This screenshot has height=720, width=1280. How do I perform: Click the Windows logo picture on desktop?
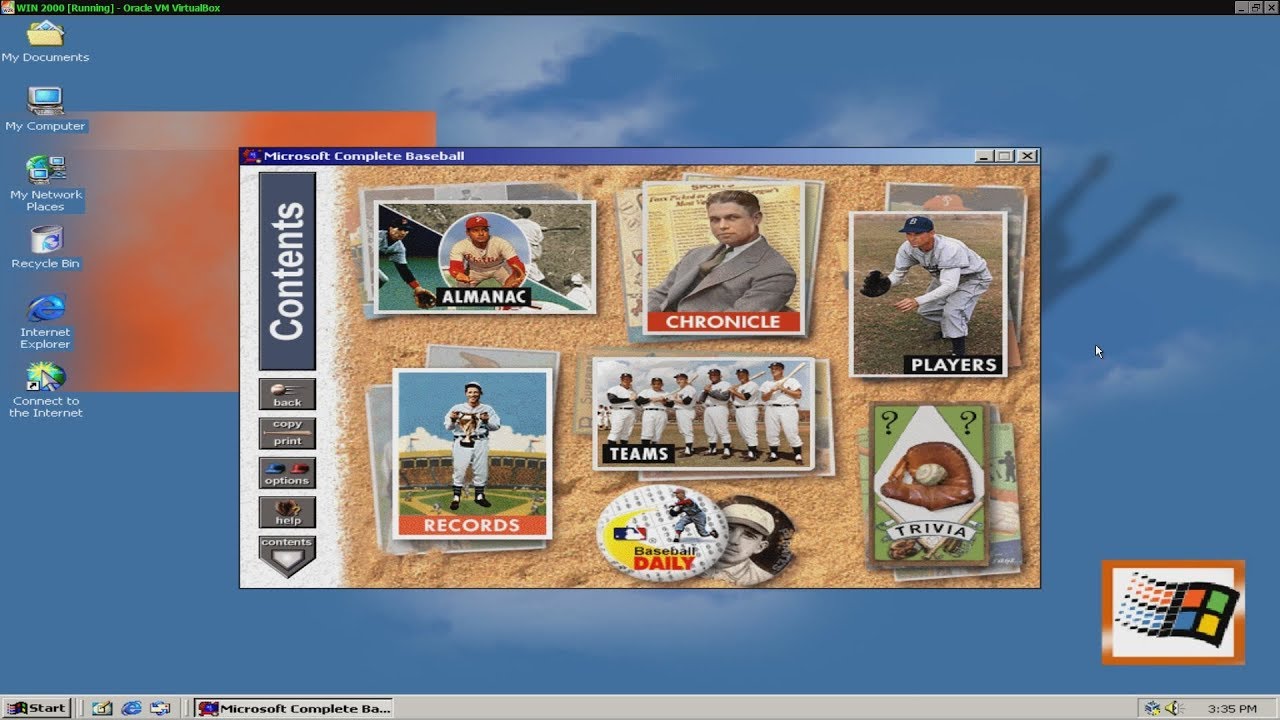(x=1174, y=612)
